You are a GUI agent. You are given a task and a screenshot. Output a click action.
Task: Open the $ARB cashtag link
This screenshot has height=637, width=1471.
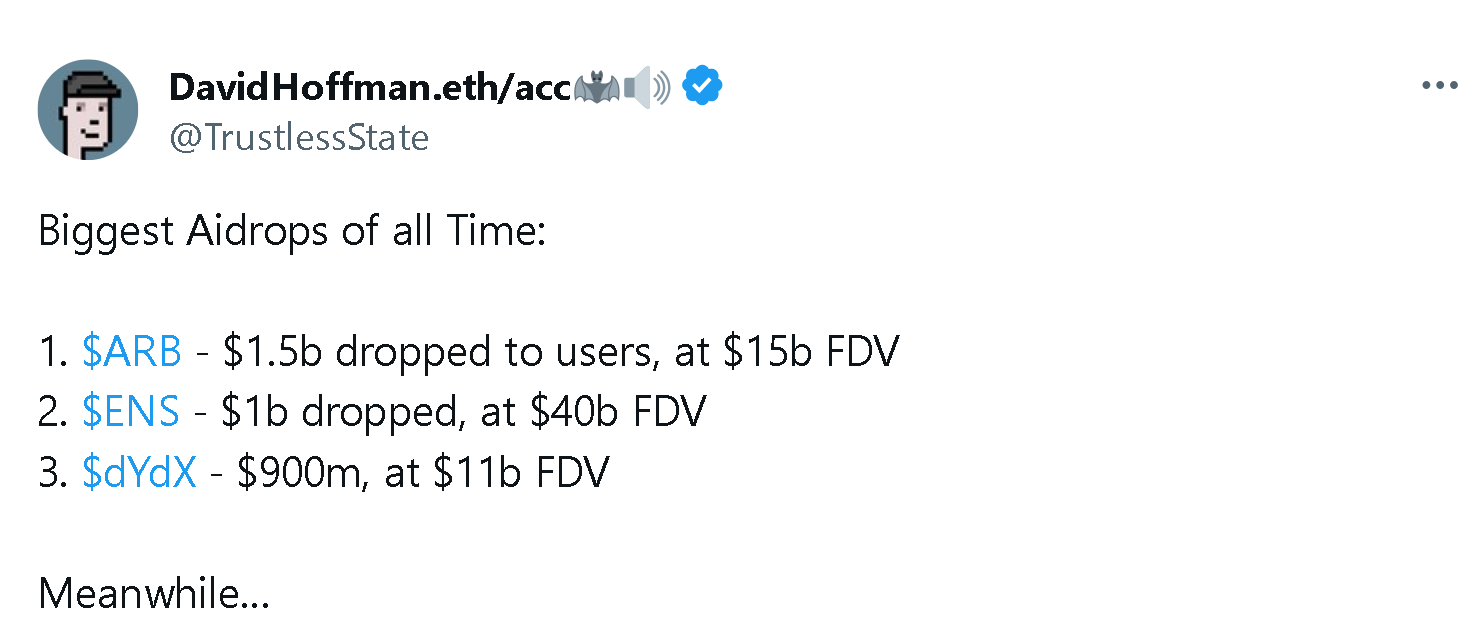point(132,351)
